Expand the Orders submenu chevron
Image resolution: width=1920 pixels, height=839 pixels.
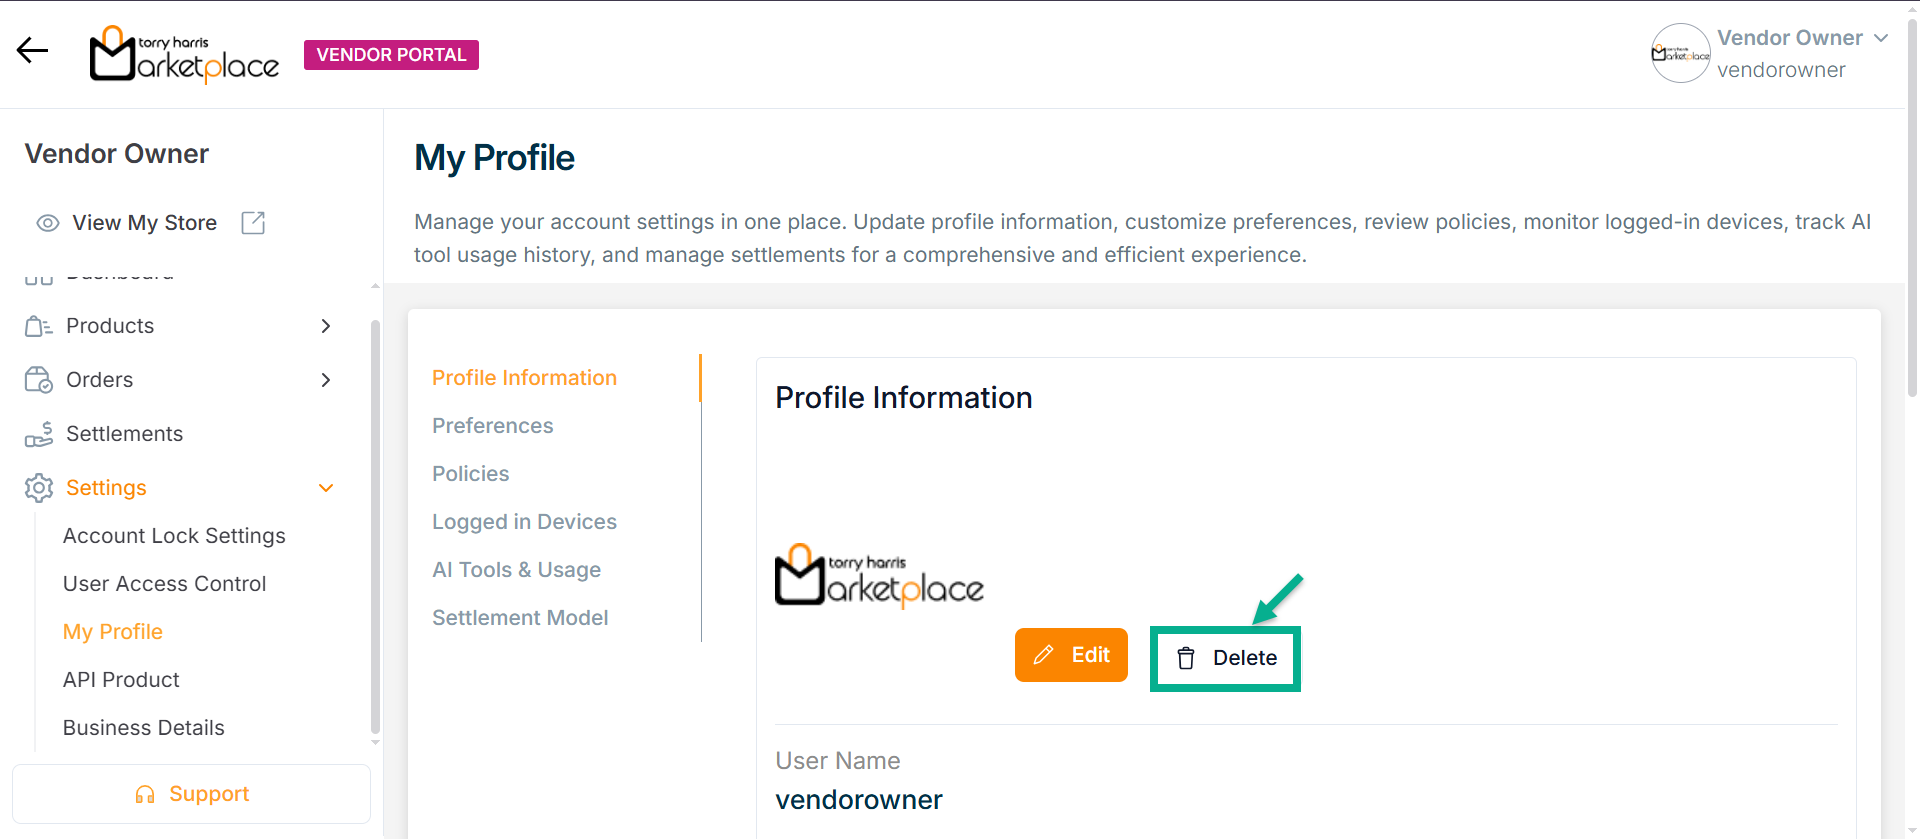(326, 380)
